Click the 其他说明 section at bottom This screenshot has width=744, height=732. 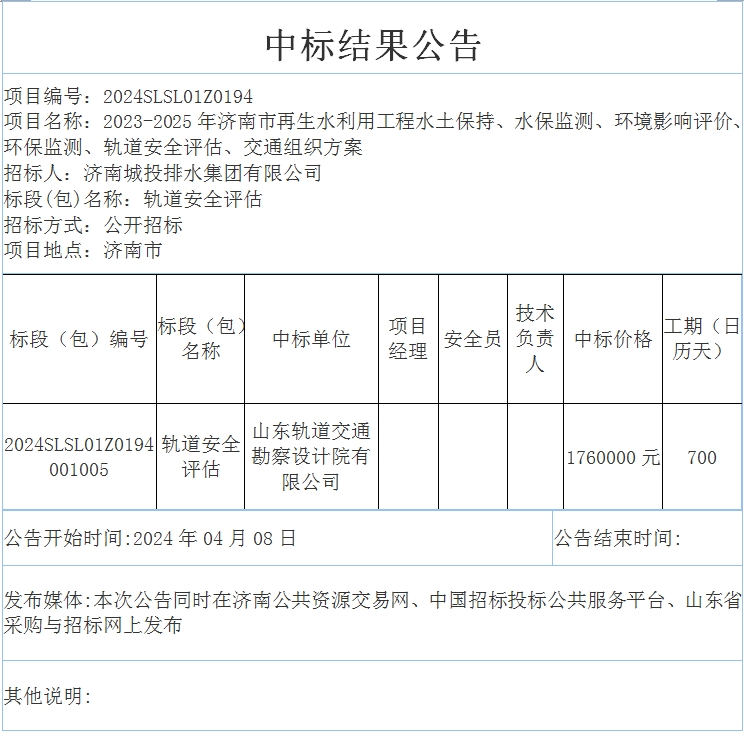click(48, 696)
